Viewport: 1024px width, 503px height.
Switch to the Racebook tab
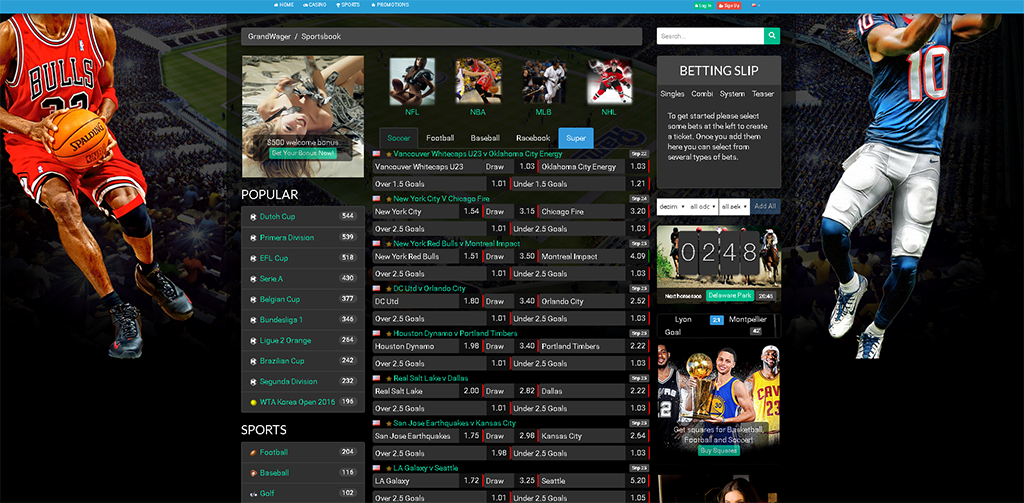[x=533, y=138]
